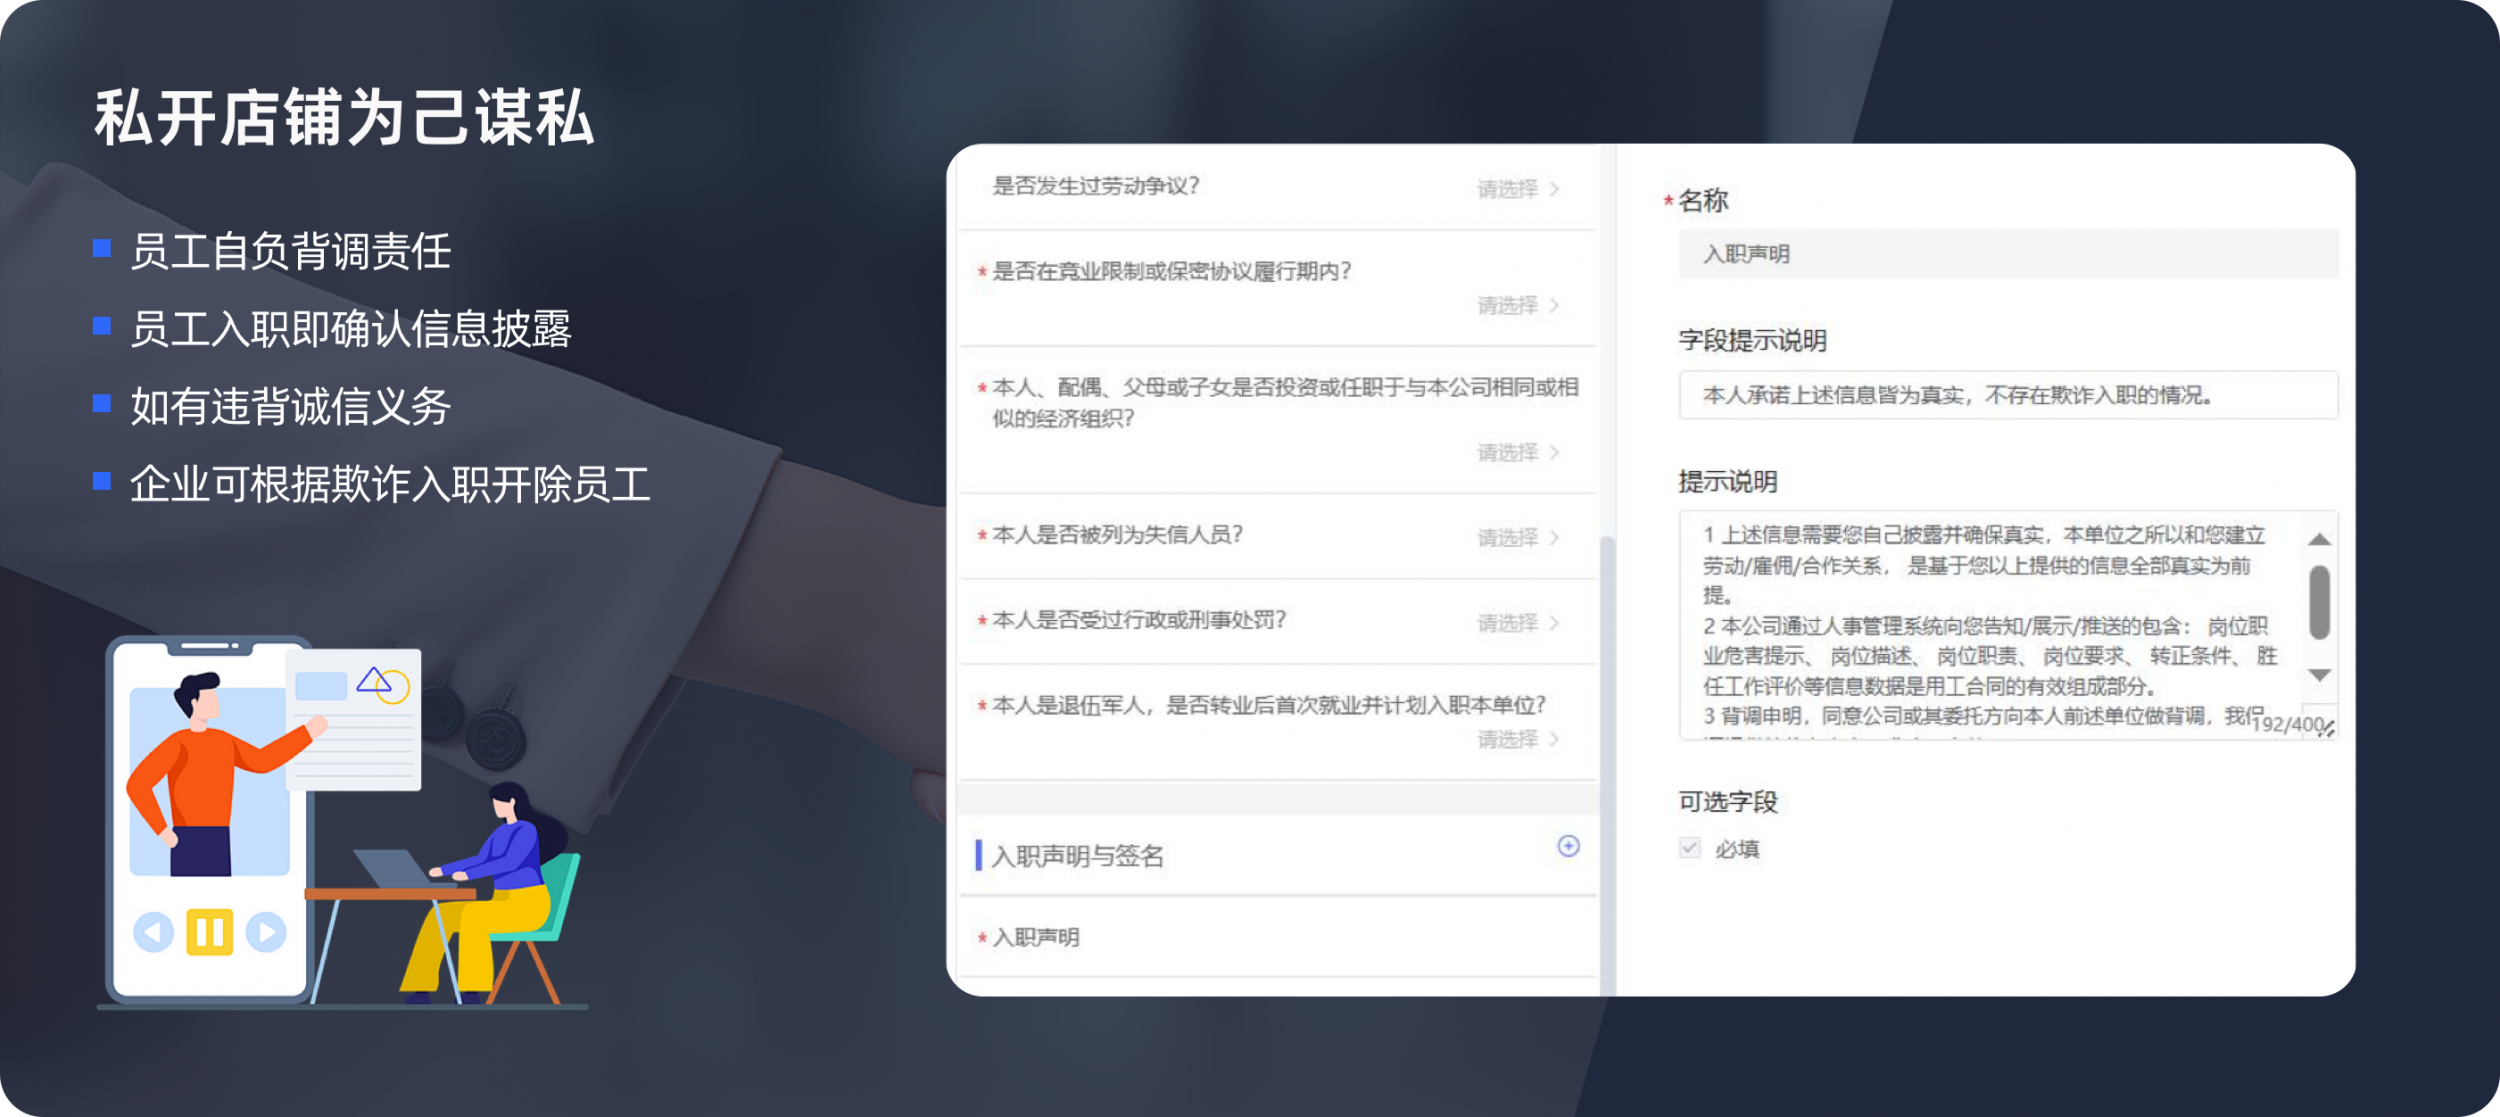Image resolution: width=2500 pixels, height=1117 pixels.
Task: Toggle the 必填 checkbox
Action: 1690,848
